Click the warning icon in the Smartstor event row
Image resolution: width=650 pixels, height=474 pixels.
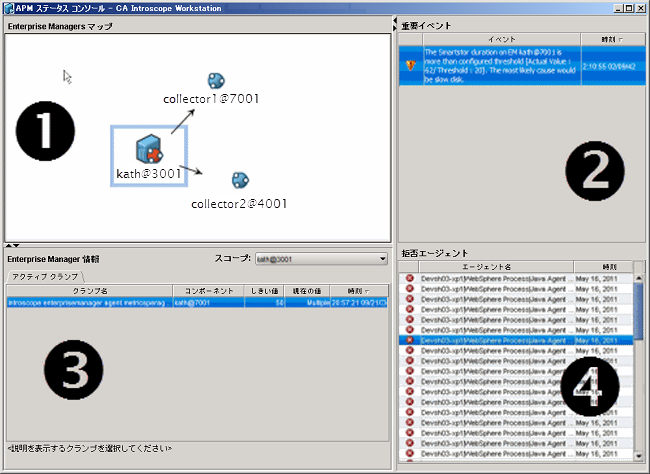(x=410, y=66)
